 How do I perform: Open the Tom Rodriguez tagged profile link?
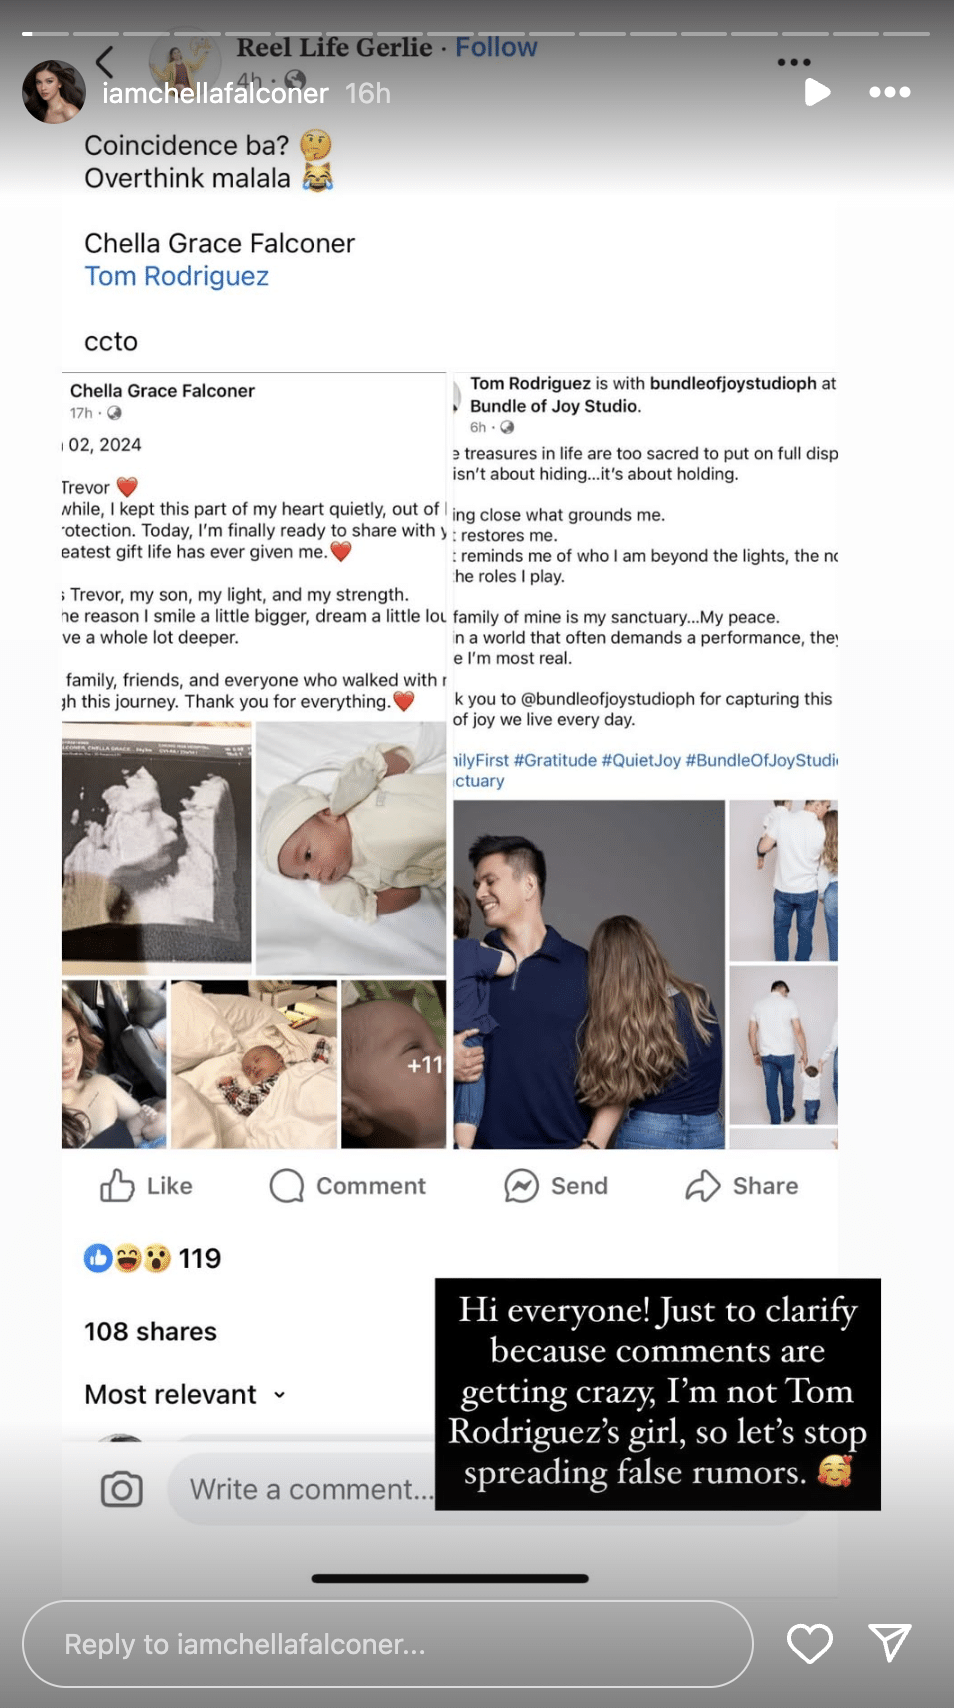point(176,276)
